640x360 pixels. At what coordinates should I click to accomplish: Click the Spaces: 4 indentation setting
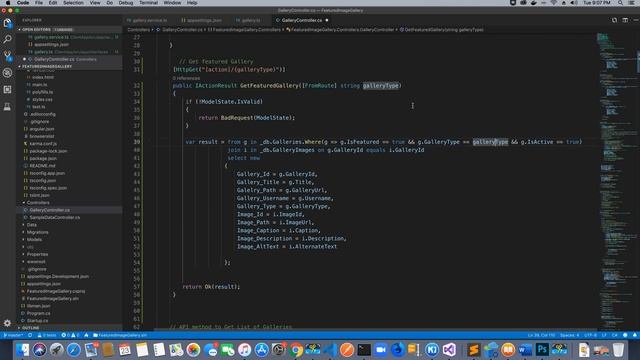pos(569,335)
